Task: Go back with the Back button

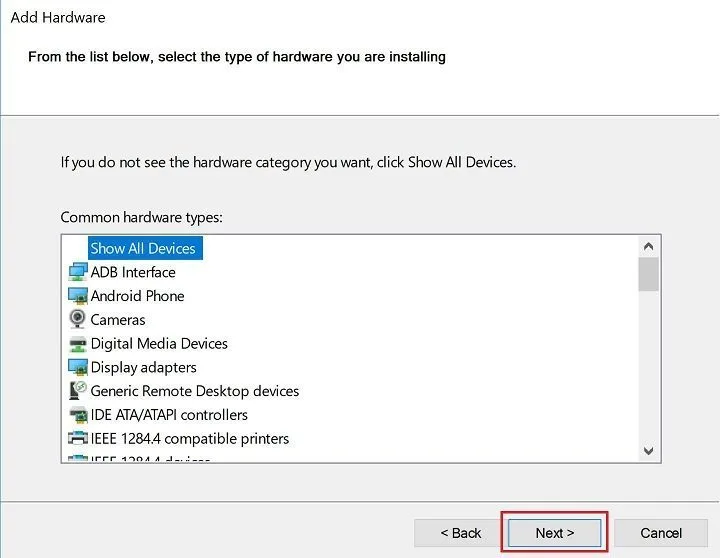Action: [461, 533]
